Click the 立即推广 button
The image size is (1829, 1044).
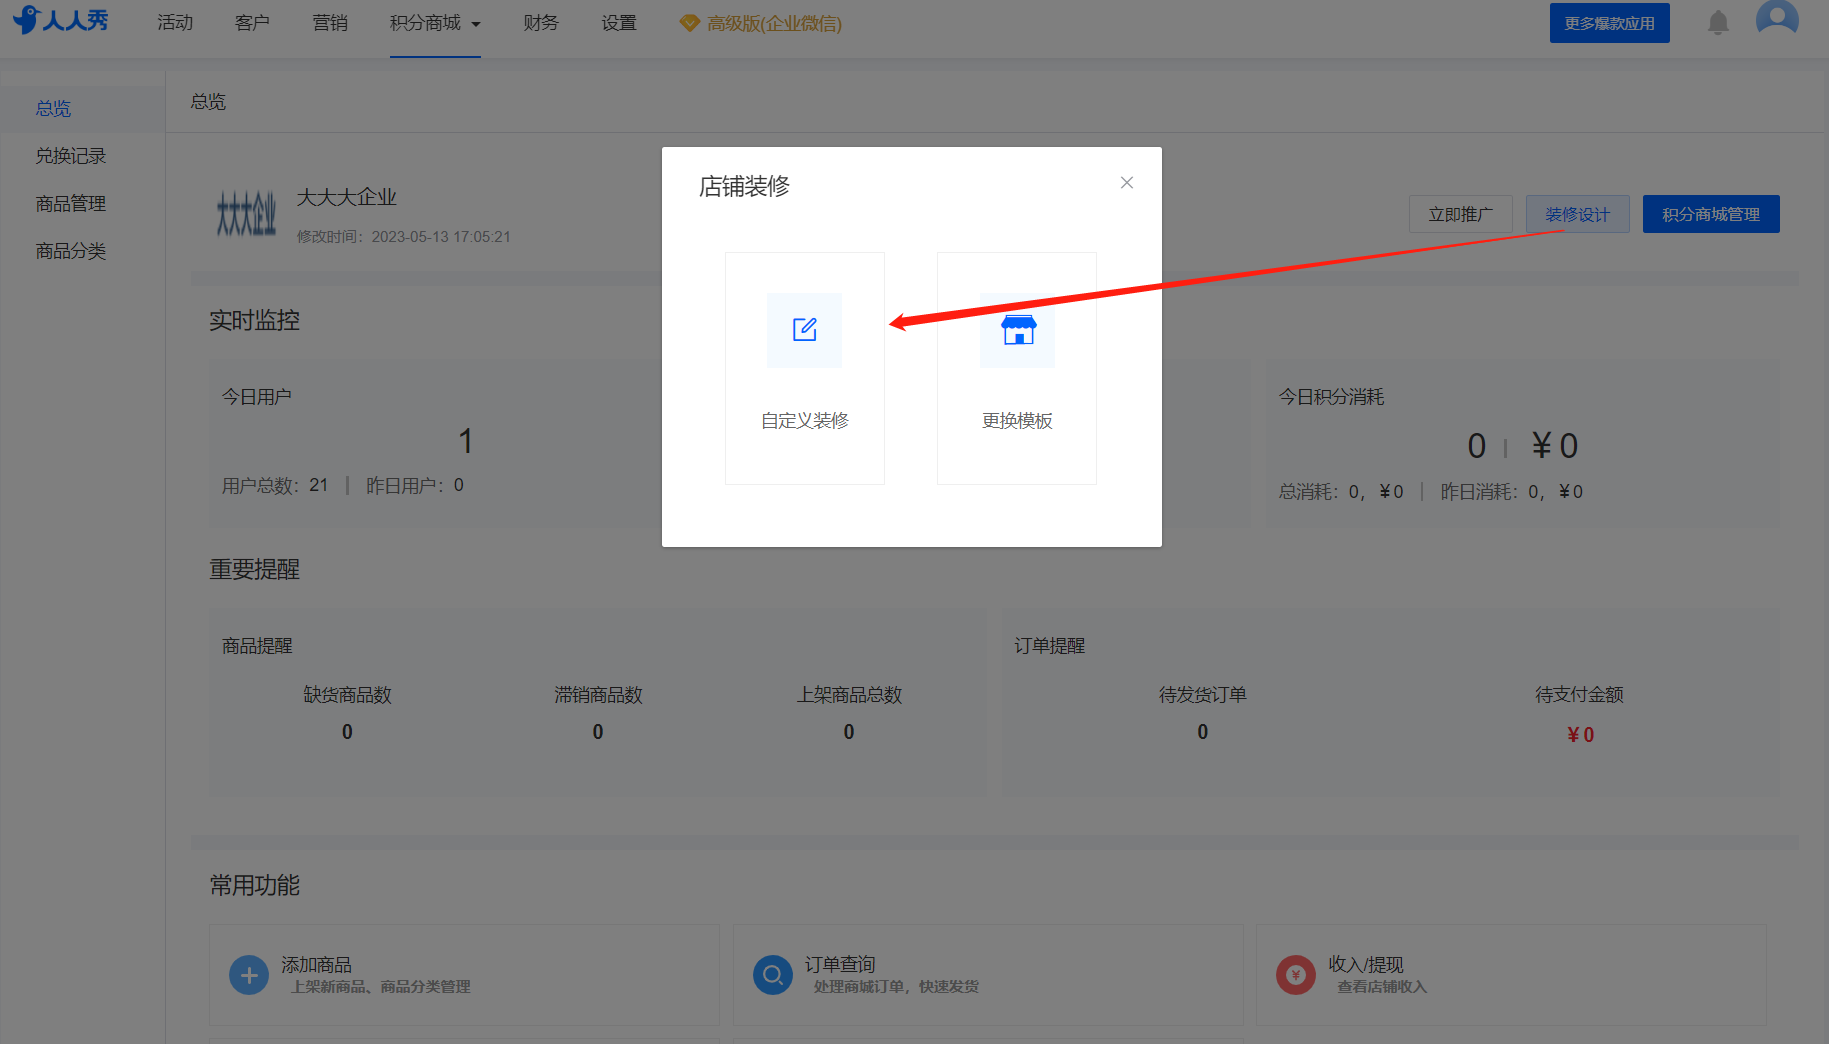point(1461,214)
